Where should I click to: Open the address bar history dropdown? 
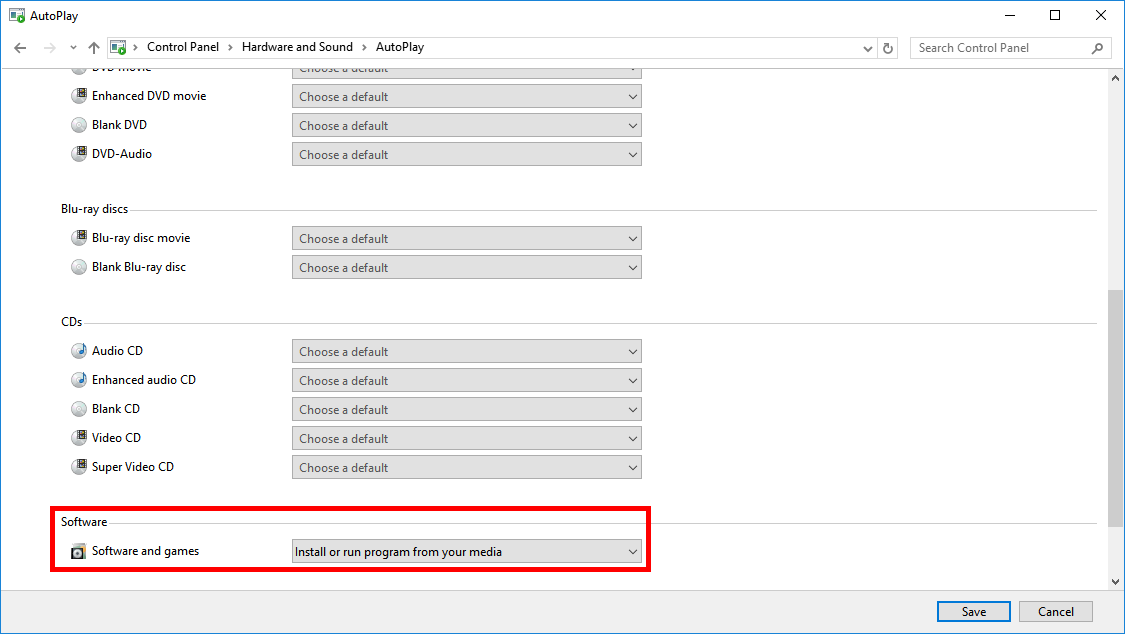coord(867,48)
